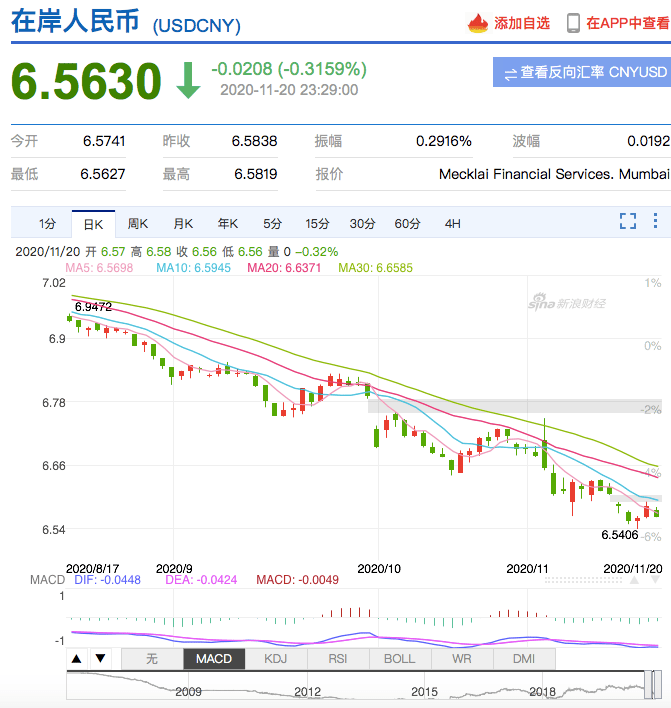This screenshot has height=708, width=671.
Task: Click the current price 6.5630
Action: (86, 81)
